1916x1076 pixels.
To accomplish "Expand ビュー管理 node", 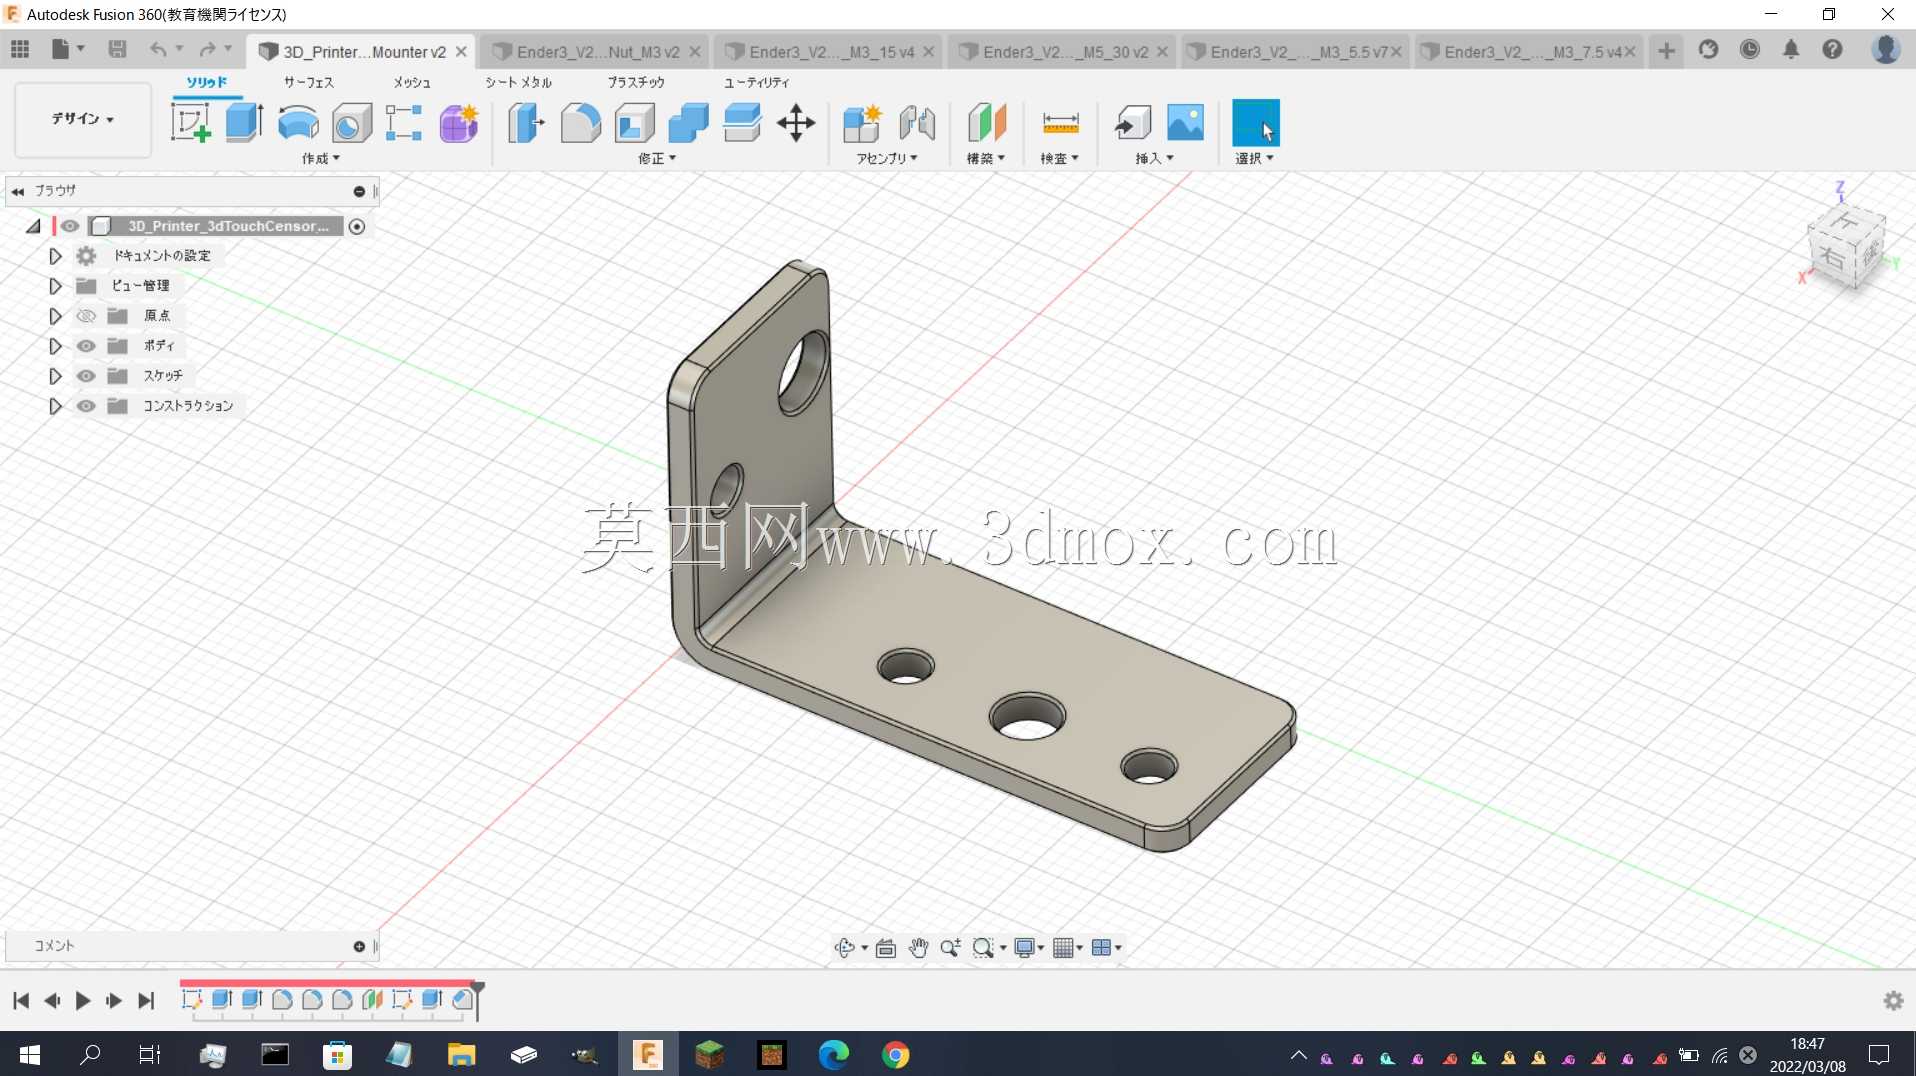I will point(55,286).
